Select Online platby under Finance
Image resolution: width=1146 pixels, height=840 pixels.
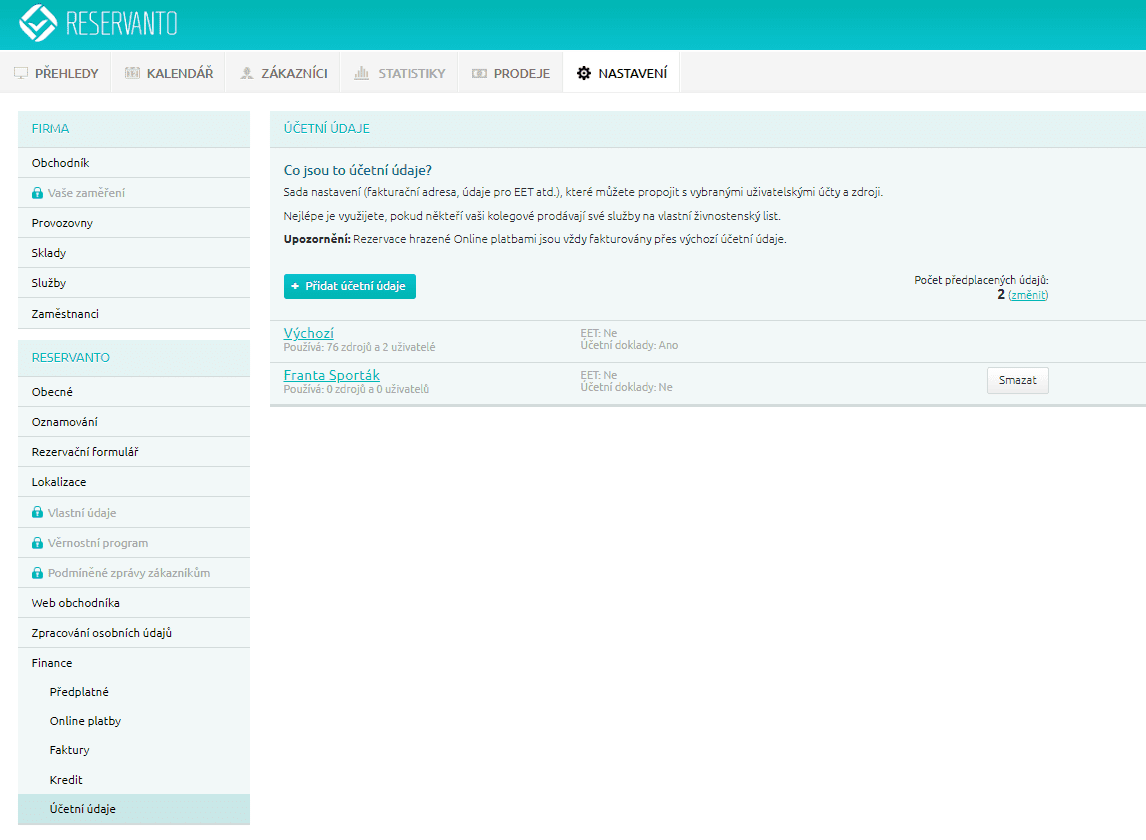coord(85,721)
